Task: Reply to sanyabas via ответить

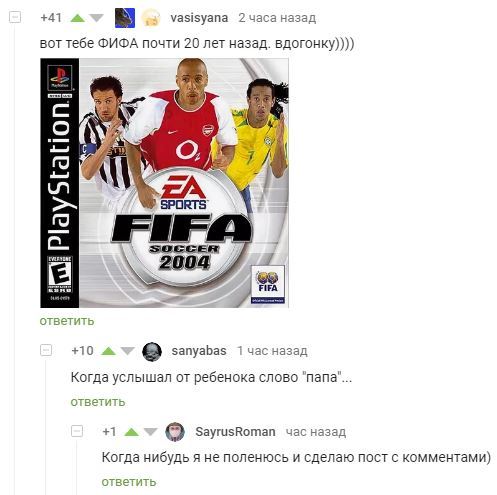Action: pyautogui.click(x=98, y=402)
